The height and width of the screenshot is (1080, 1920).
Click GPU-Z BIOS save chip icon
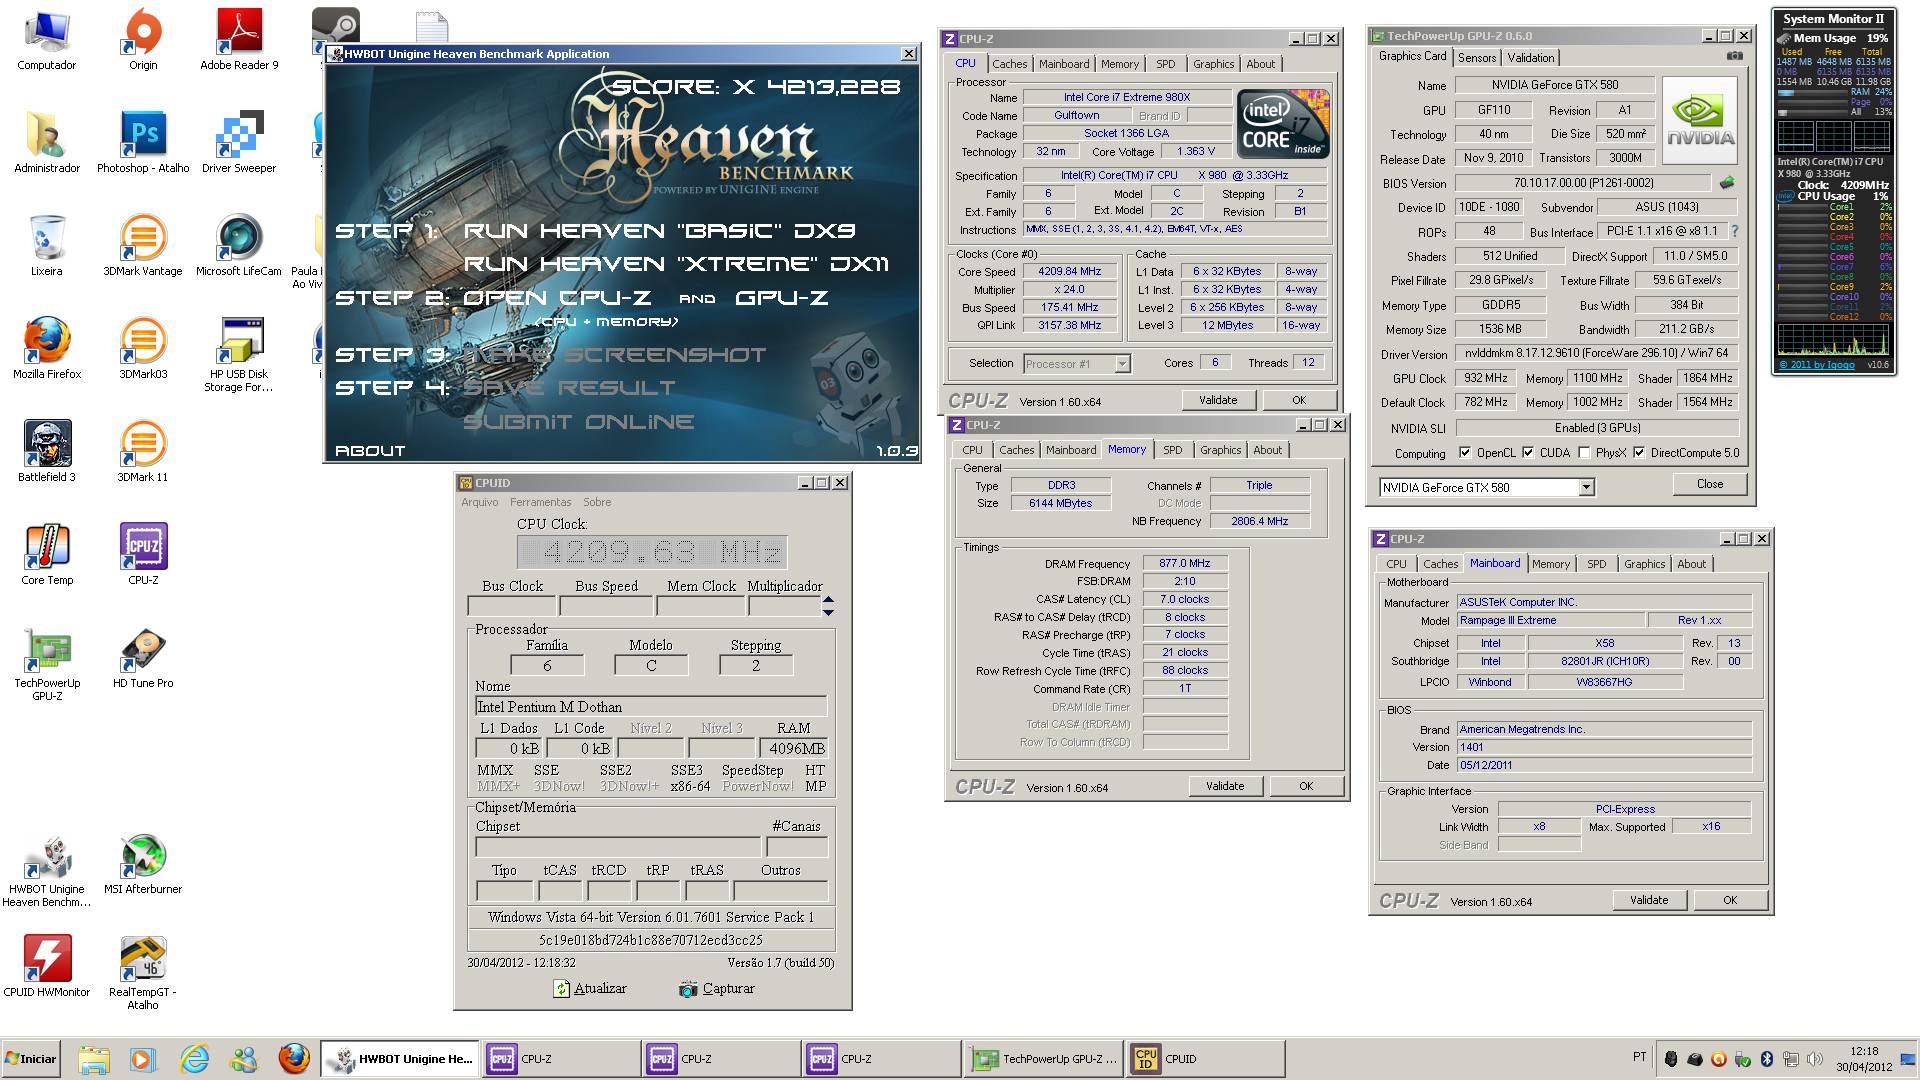click(x=1727, y=183)
